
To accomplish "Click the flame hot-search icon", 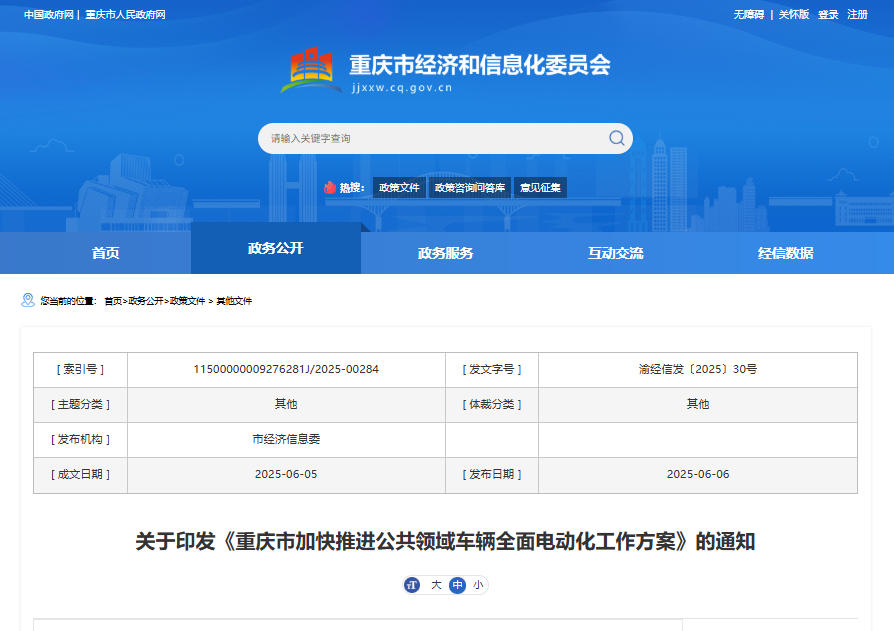I will tap(330, 187).
